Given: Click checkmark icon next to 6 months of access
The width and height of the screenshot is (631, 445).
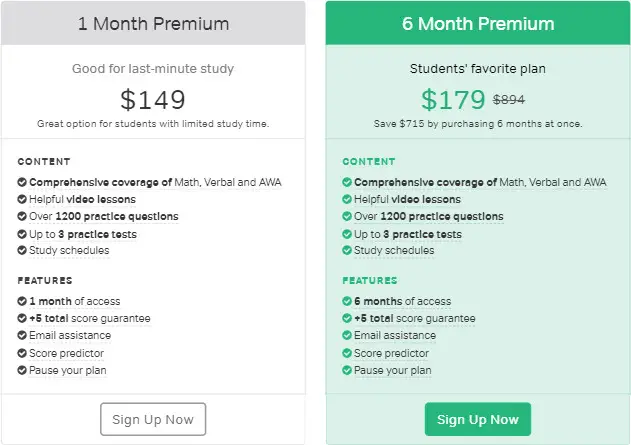Looking at the screenshot, I should pos(347,301).
